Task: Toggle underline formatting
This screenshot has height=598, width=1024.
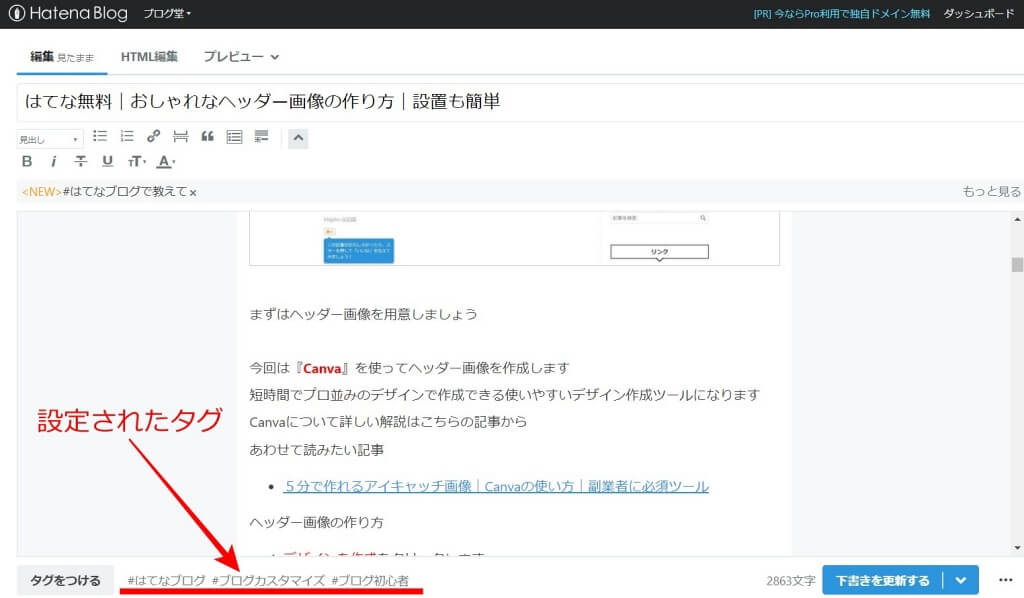Action: pyautogui.click(x=106, y=160)
